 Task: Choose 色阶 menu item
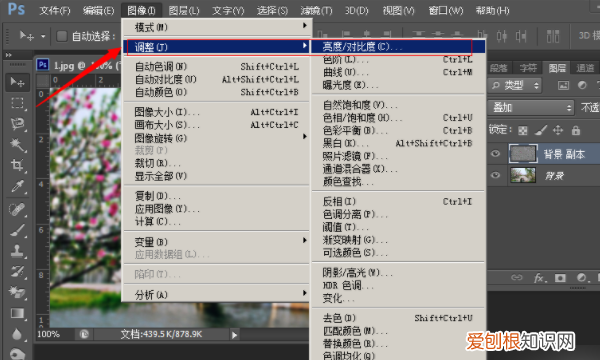point(398,59)
